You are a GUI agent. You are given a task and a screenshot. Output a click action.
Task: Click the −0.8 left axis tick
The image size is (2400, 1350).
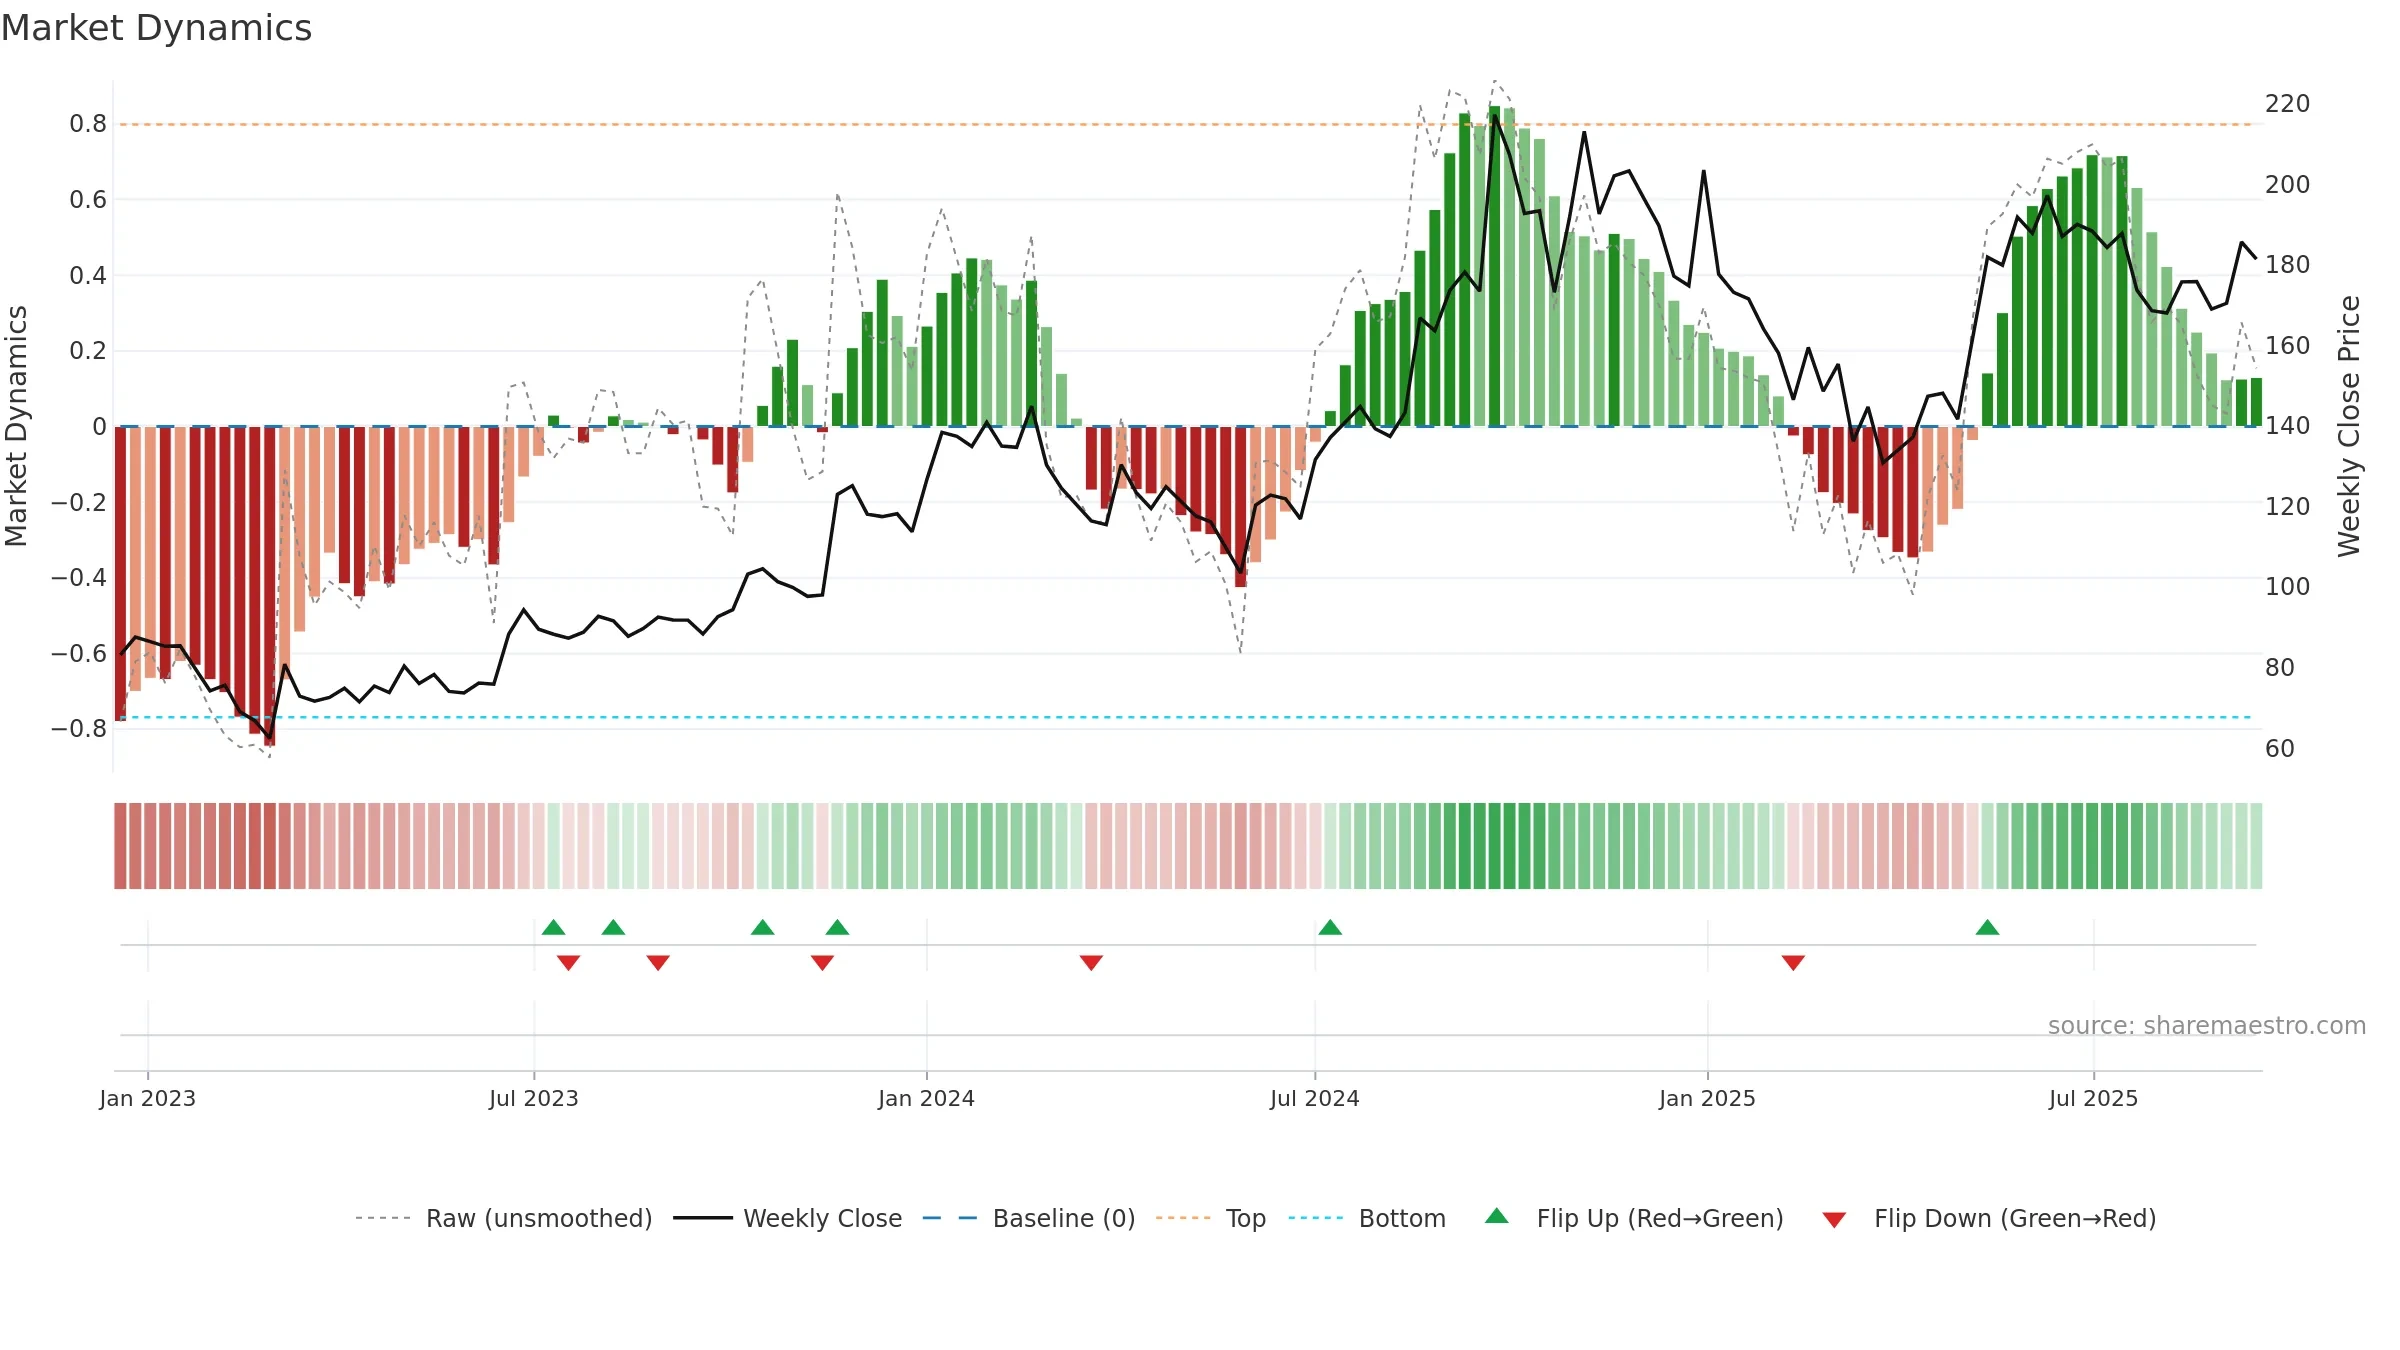coord(79,728)
